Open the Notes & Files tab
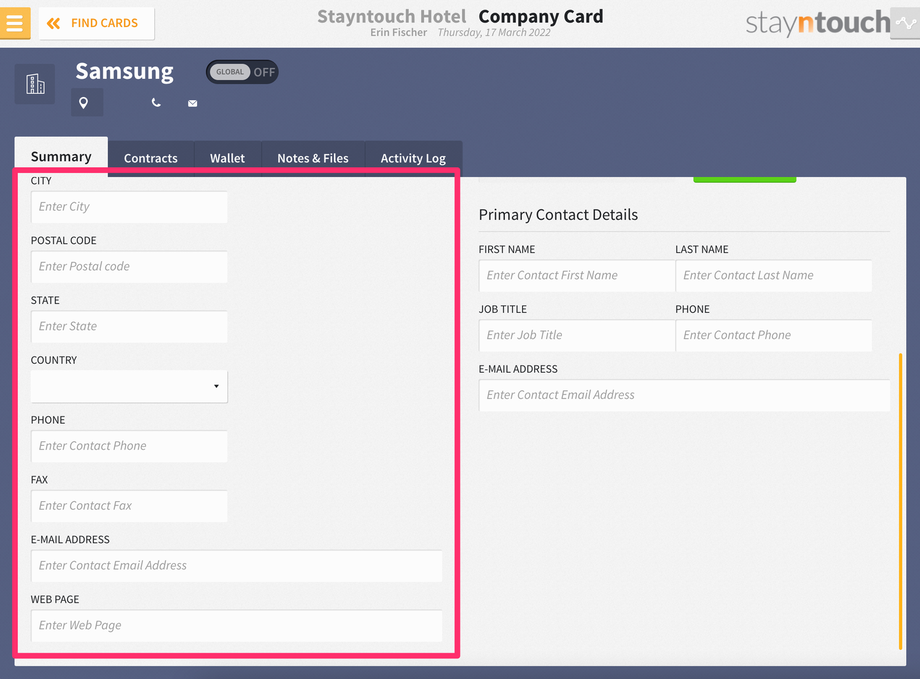 click(x=313, y=158)
